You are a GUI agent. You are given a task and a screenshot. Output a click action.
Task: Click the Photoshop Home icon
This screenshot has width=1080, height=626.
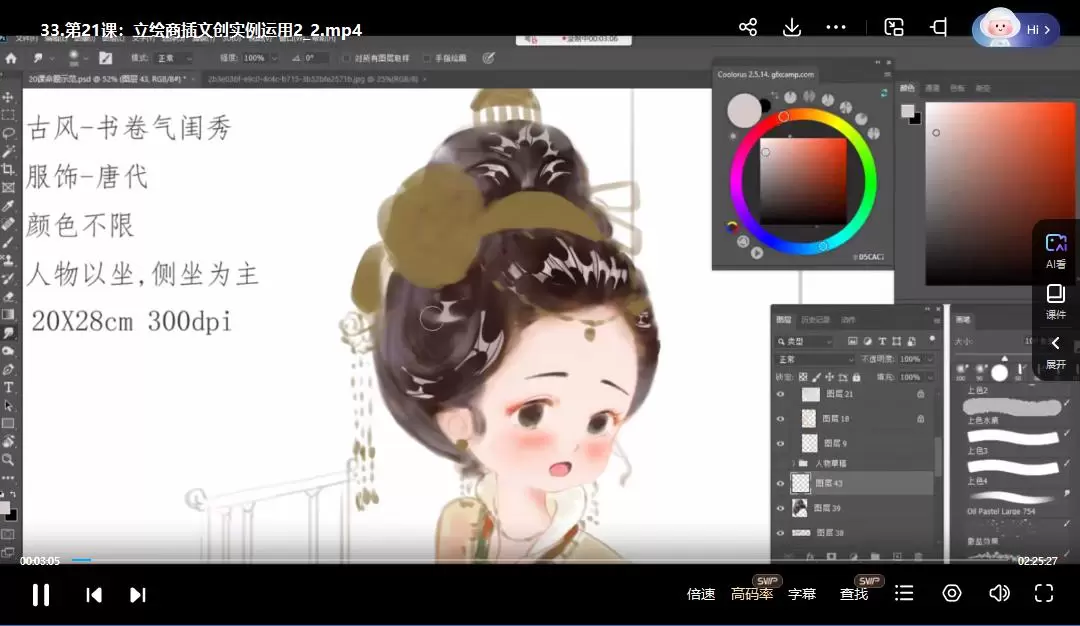coord(11,59)
